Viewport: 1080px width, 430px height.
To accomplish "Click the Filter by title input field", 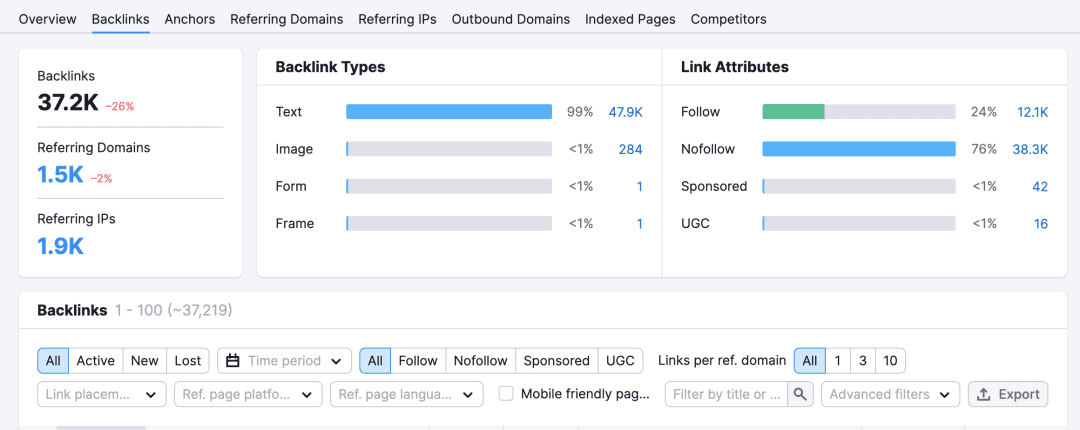I will pos(727,394).
